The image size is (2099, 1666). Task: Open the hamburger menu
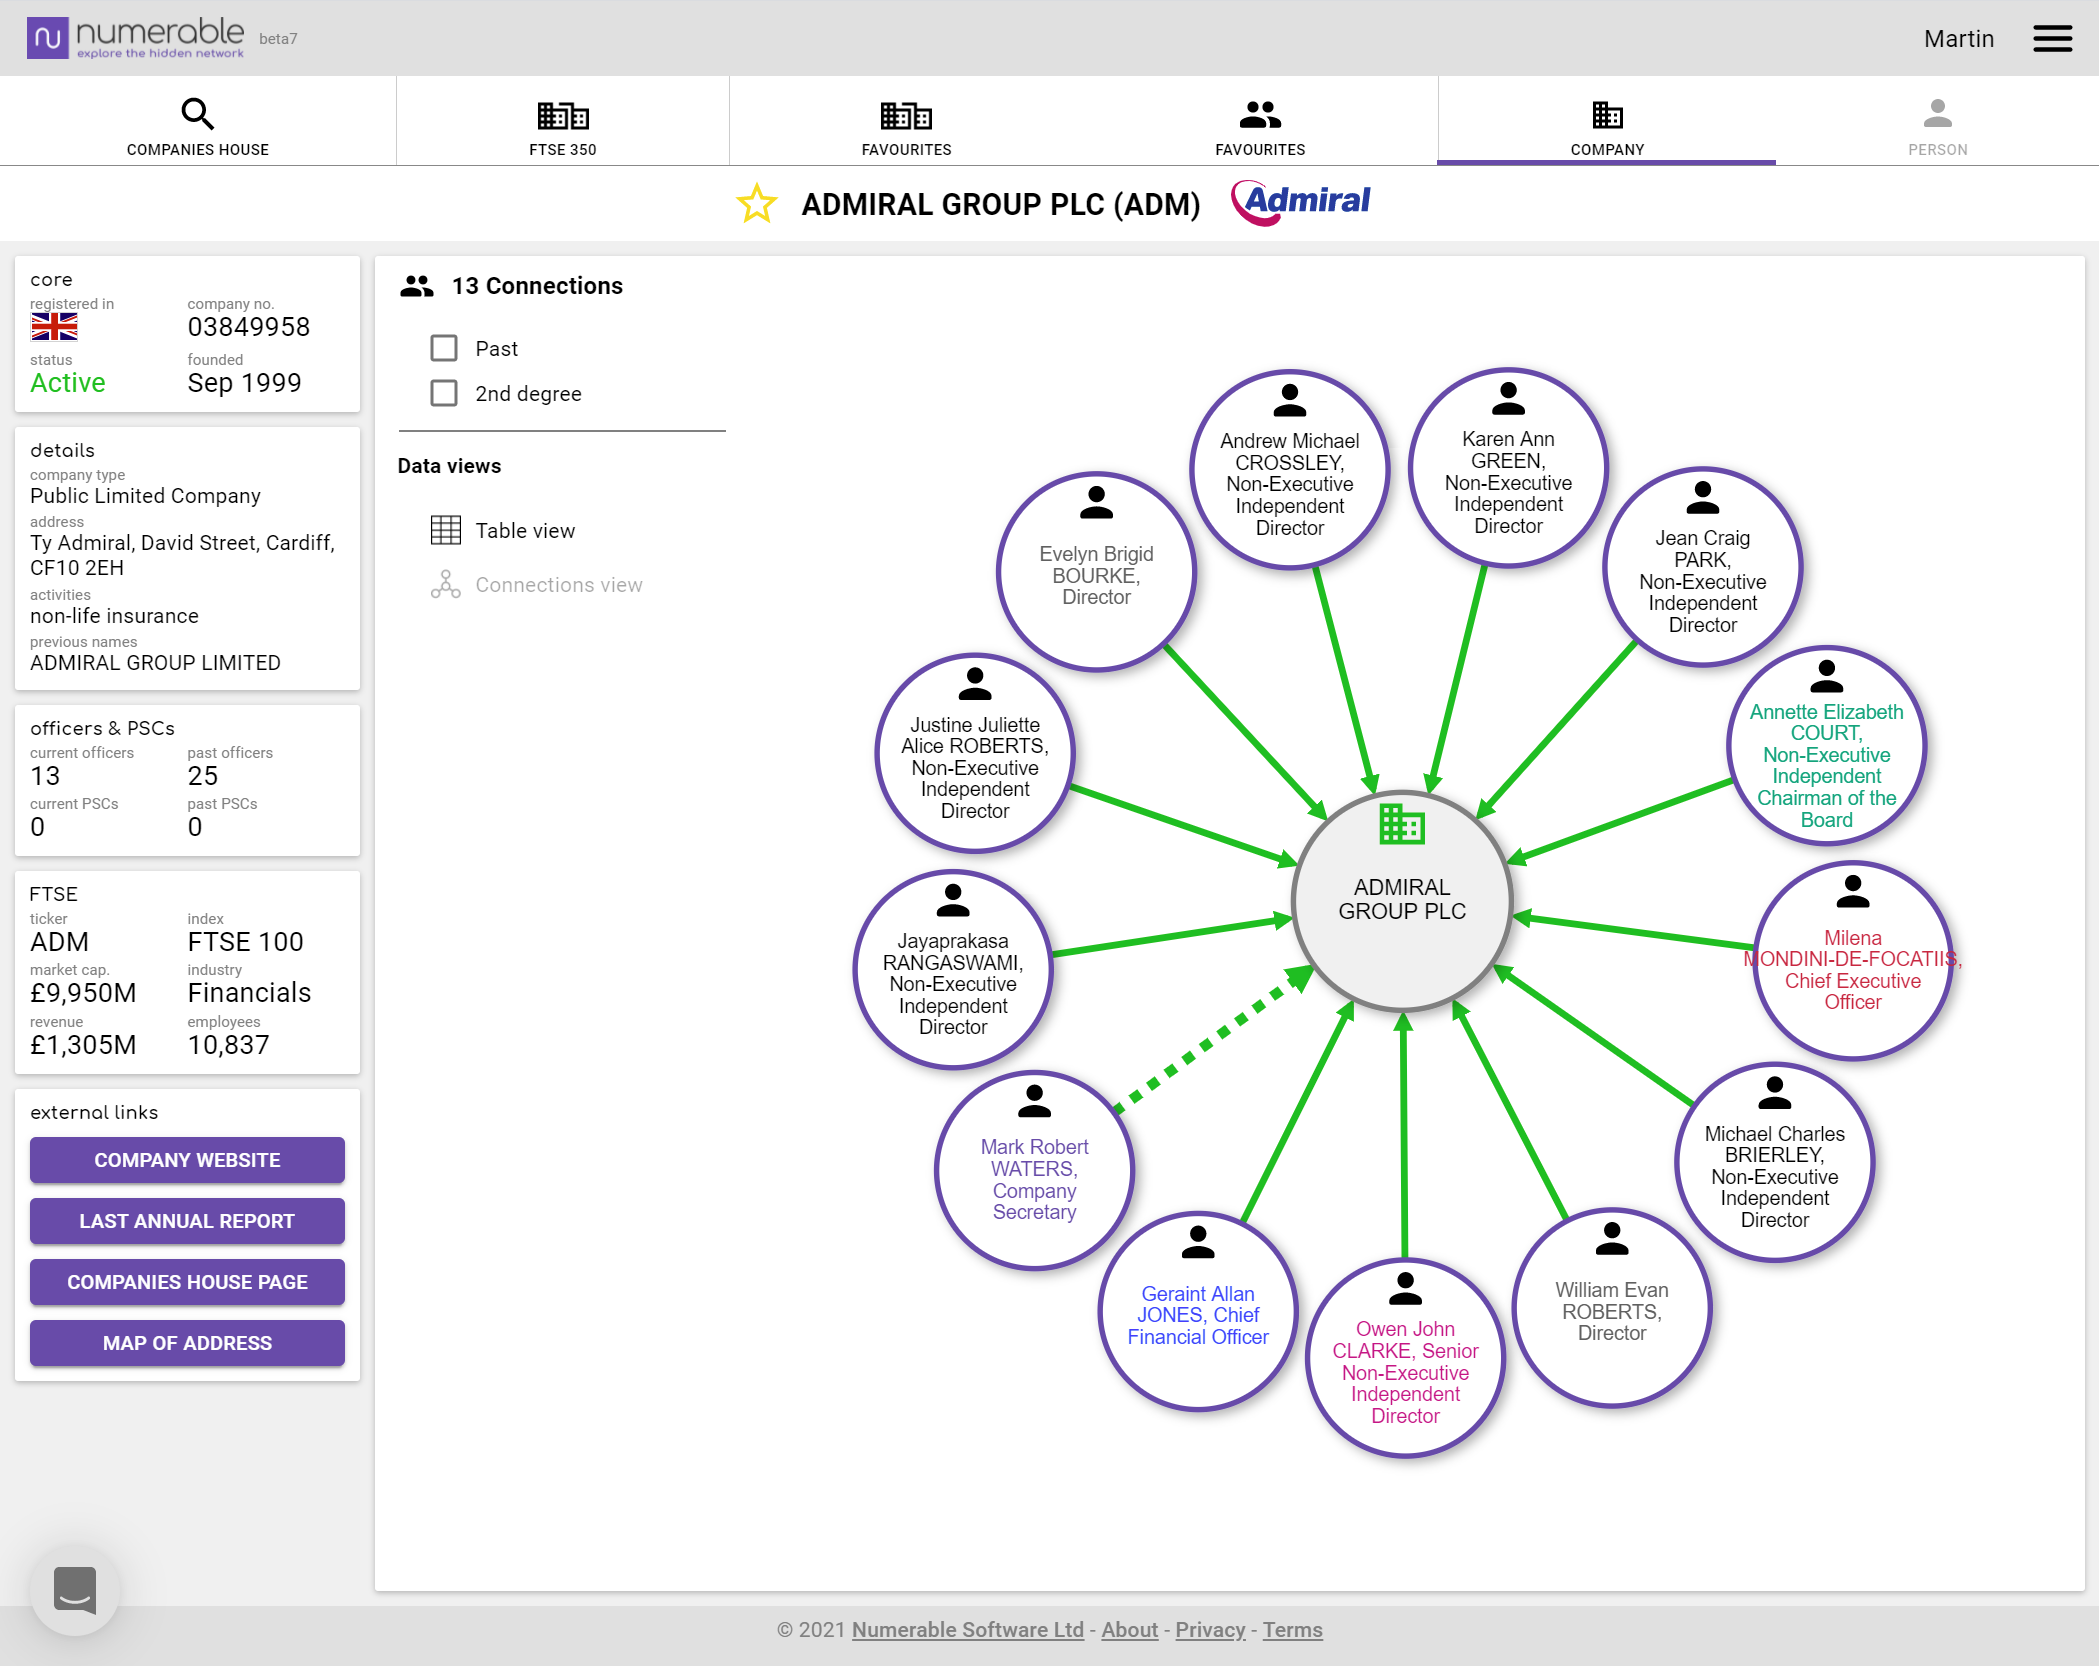2052,37
